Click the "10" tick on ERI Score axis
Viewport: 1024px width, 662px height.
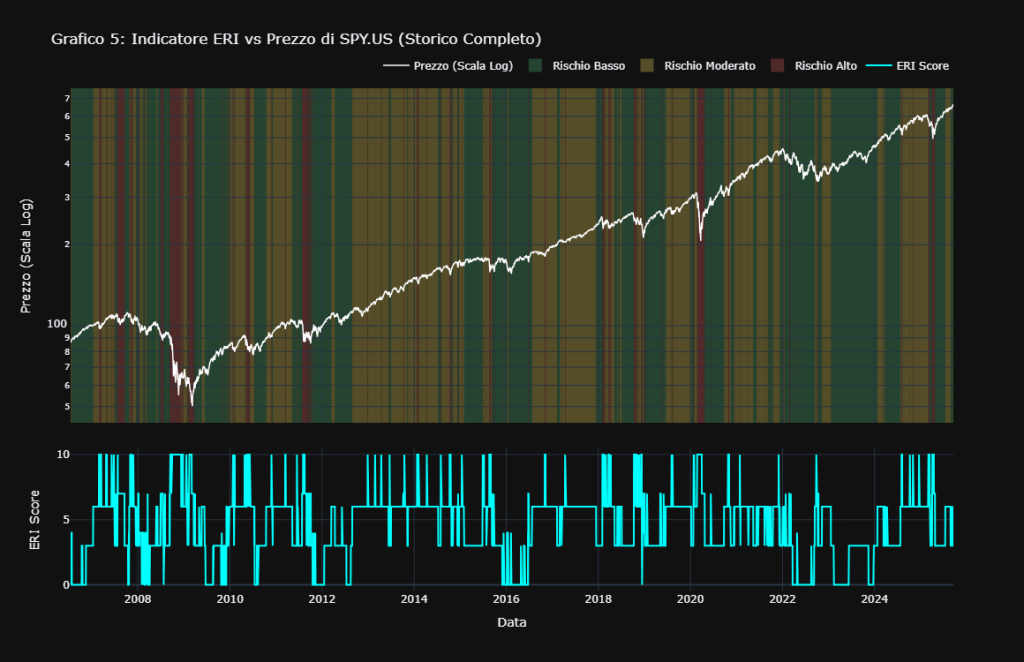coord(61,454)
